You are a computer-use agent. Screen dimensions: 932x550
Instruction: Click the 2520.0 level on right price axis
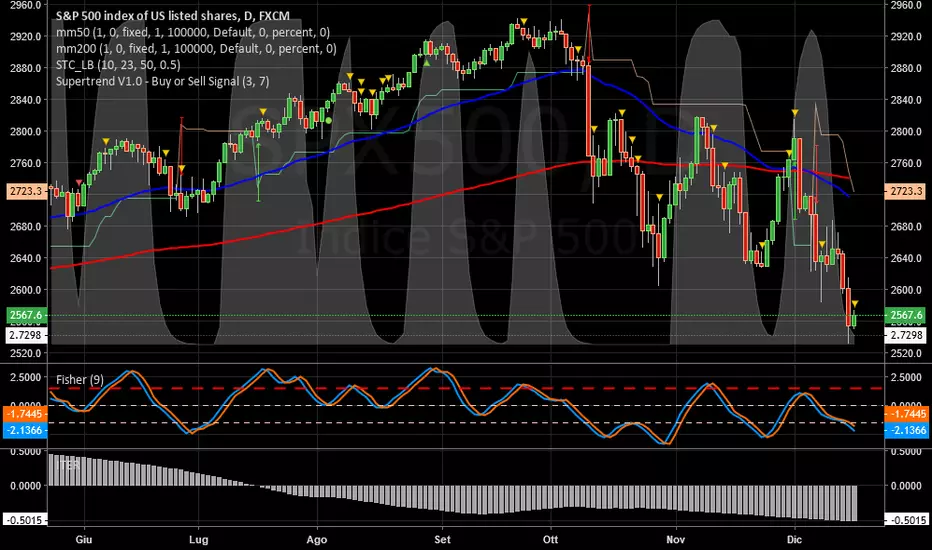point(906,353)
